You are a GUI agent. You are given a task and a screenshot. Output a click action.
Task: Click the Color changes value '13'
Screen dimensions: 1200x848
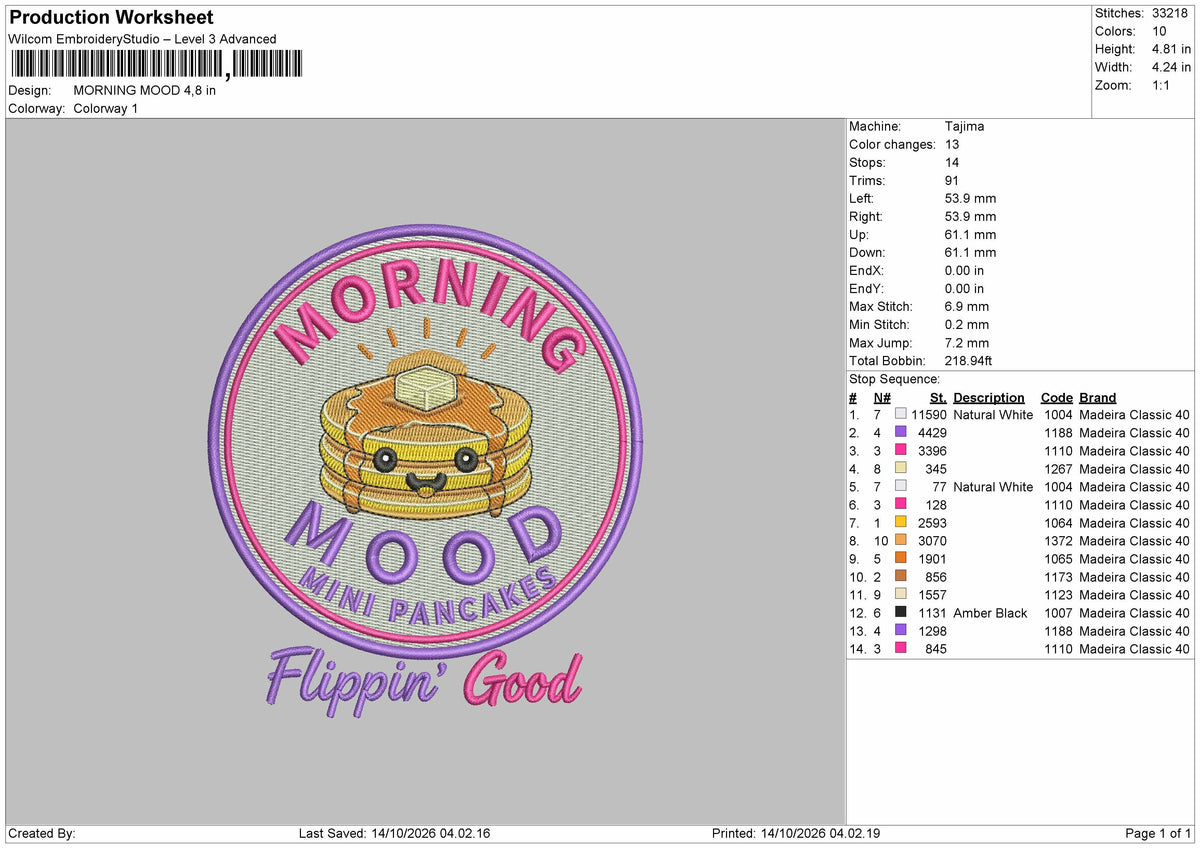pos(952,144)
